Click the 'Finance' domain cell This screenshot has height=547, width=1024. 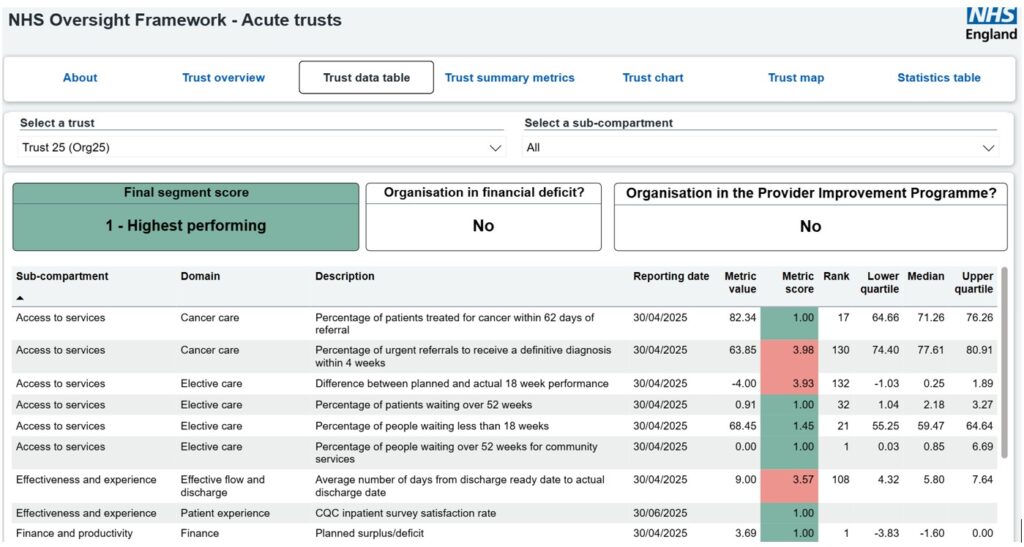200,533
